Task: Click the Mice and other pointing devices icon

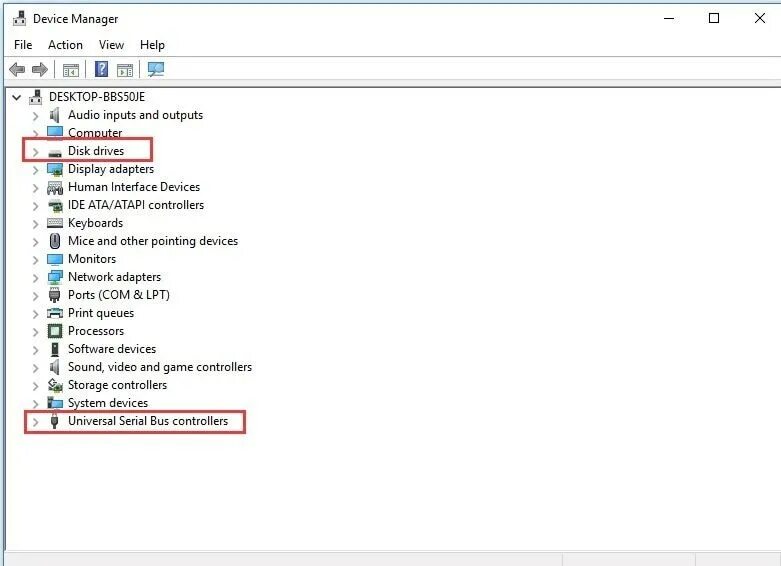Action: coord(55,241)
